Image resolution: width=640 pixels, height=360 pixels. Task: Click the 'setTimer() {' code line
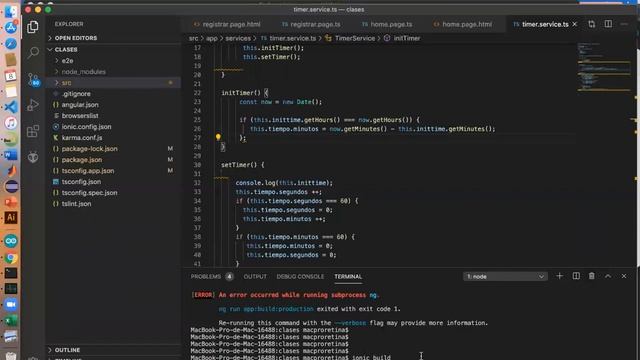[x=242, y=165]
